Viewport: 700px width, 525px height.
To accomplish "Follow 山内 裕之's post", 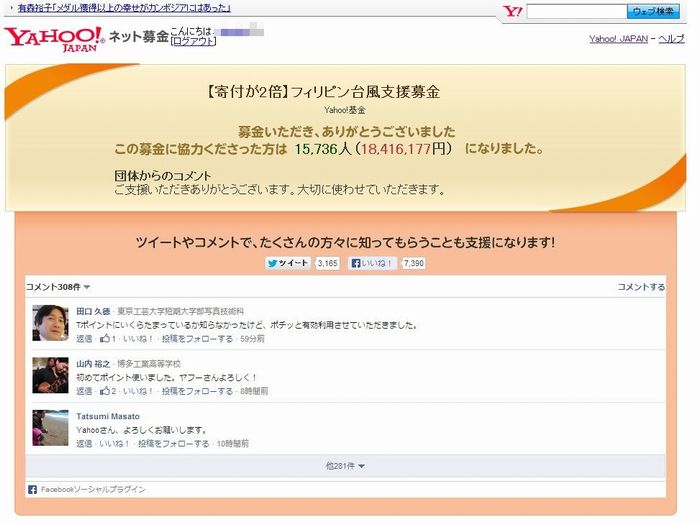I will click(197, 391).
